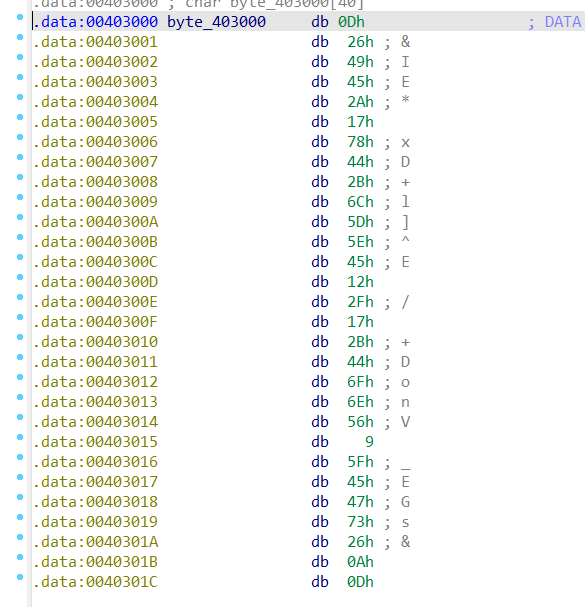Select address .data:0040300E

click(x=95, y=302)
